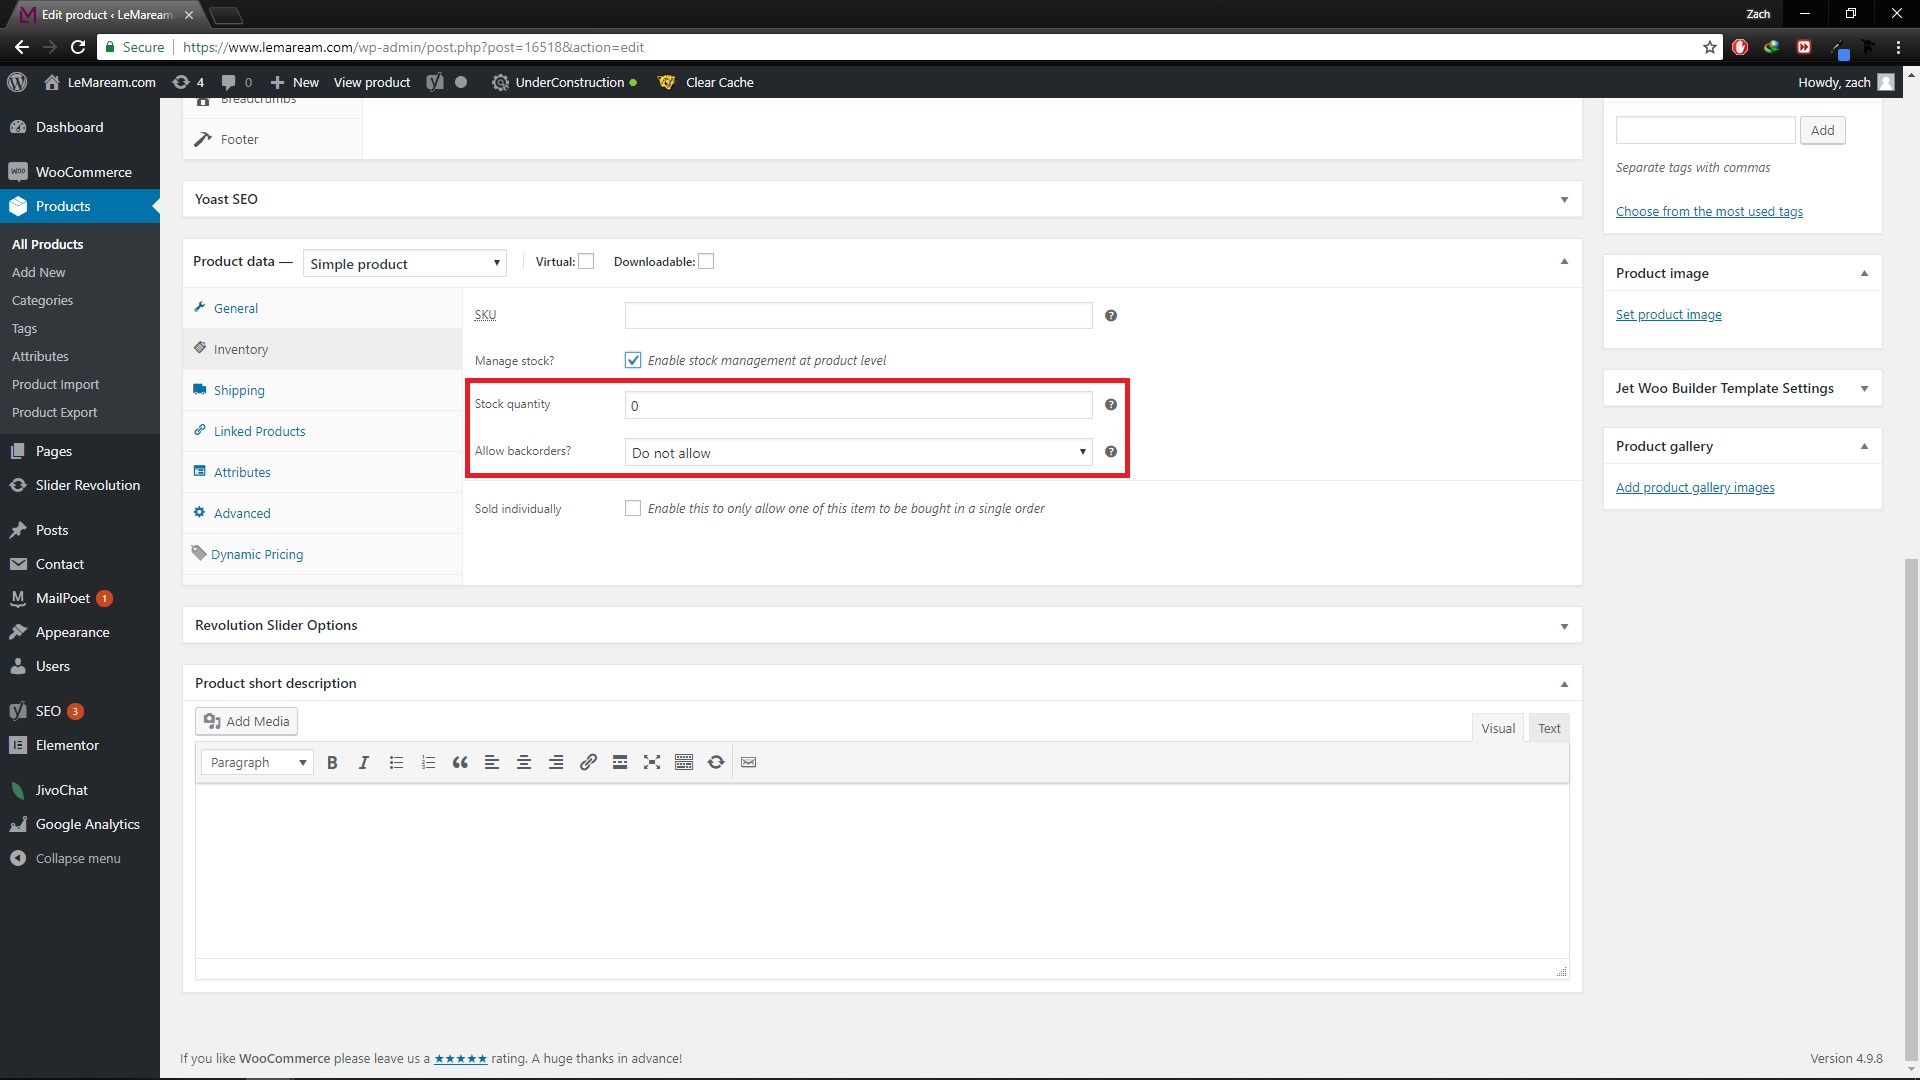Open the Paragraph format dropdown
The width and height of the screenshot is (1920, 1080).
[x=257, y=763]
